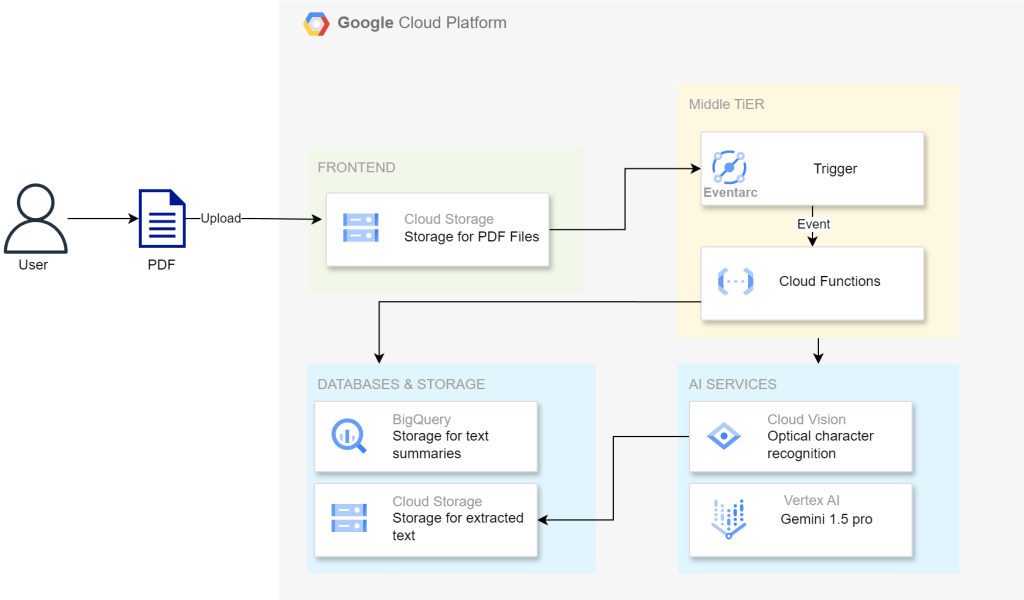Click the 'BigQuery' title text

click(x=421, y=419)
